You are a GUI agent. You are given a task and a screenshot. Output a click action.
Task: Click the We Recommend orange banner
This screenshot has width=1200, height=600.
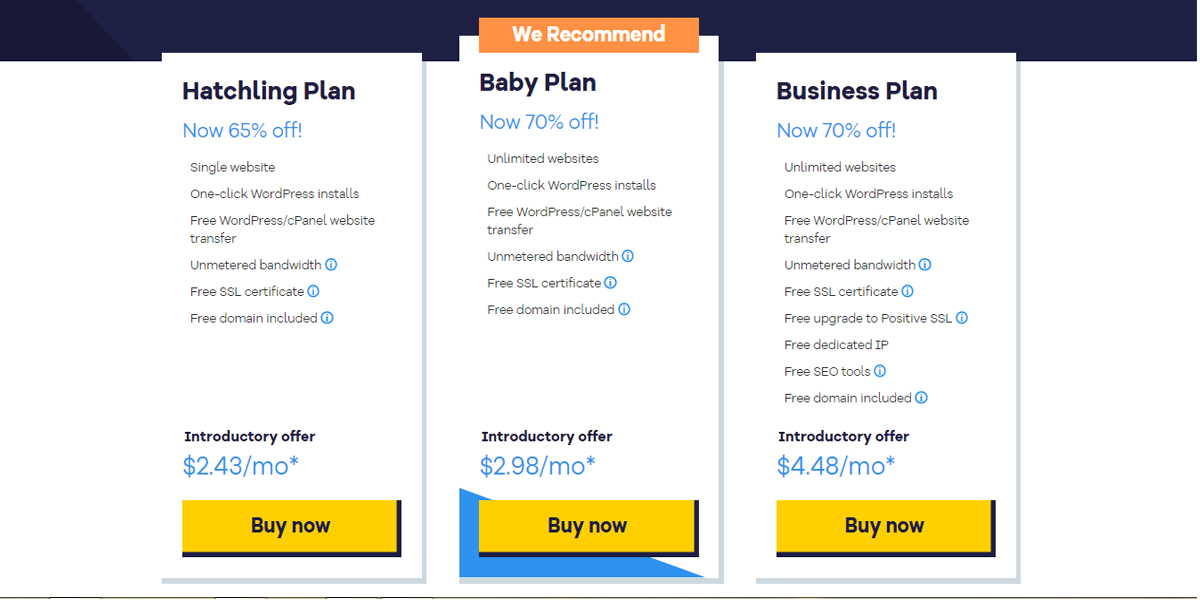tap(588, 35)
